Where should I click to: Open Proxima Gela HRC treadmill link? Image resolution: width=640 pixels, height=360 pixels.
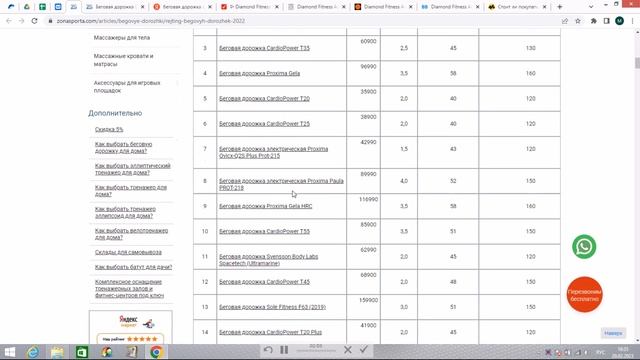pos(266,206)
